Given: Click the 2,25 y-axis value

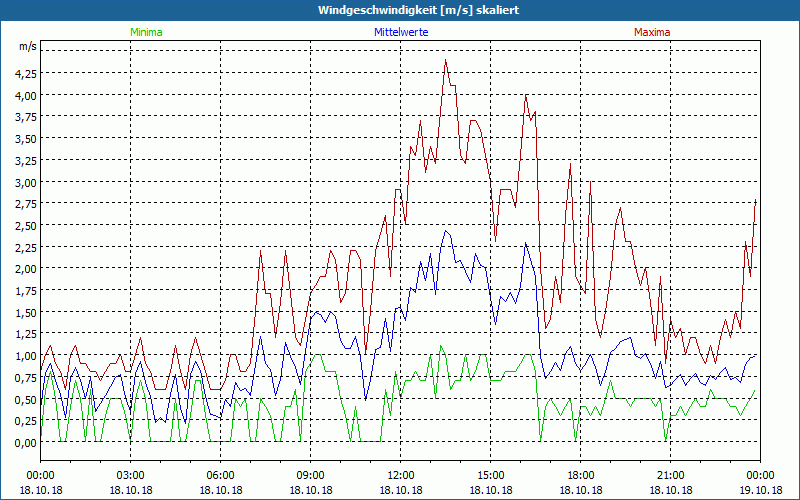Looking at the screenshot, I should [26, 247].
